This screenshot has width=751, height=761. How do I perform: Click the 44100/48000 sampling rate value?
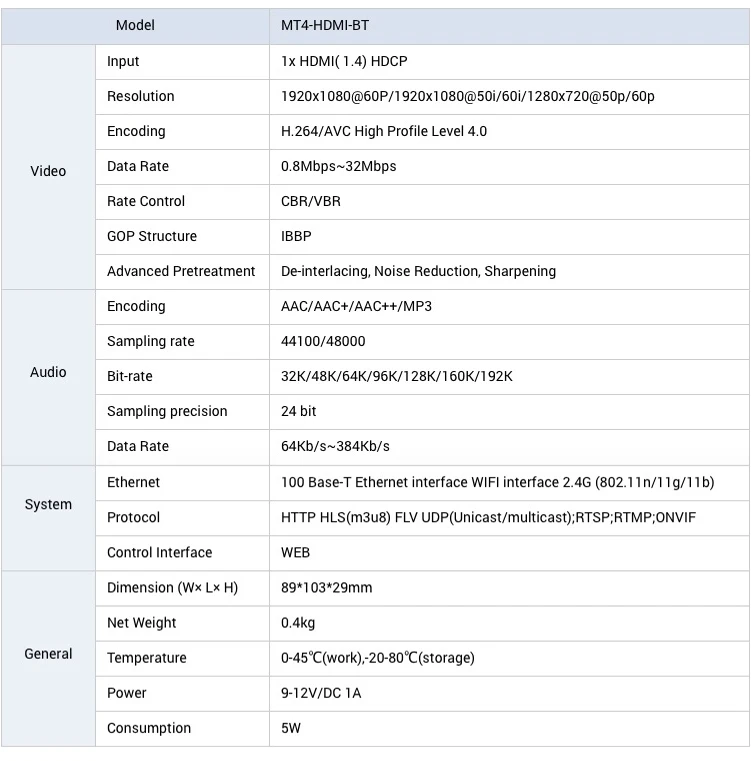(323, 341)
